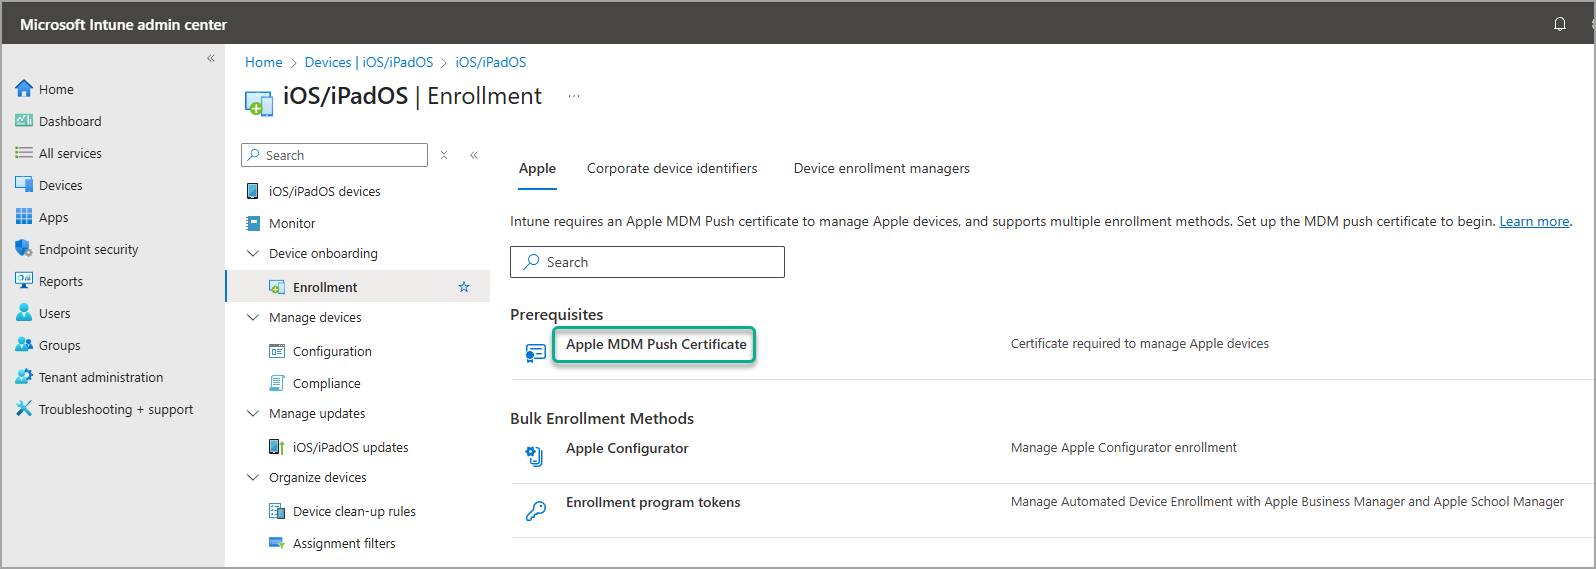Click the resource menu Search box
Image resolution: width=1596 pixels, height=569 pixels.
334,155
